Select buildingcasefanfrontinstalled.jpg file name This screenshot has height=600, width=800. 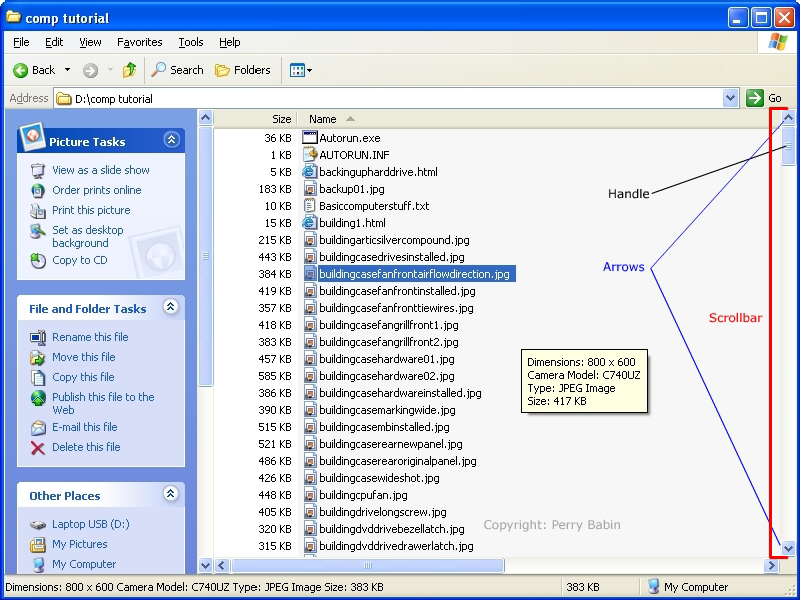point(397,291)
